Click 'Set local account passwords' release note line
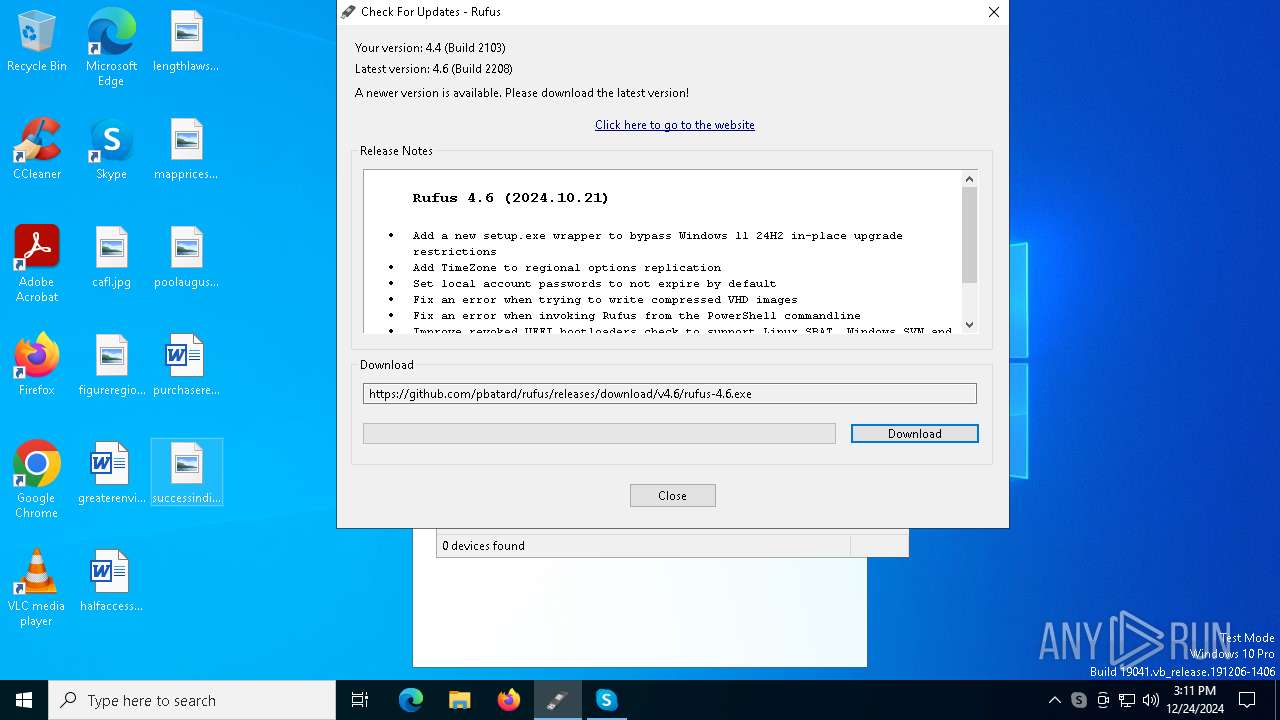The image size is (1280, 720). click(x=594, y=284)
